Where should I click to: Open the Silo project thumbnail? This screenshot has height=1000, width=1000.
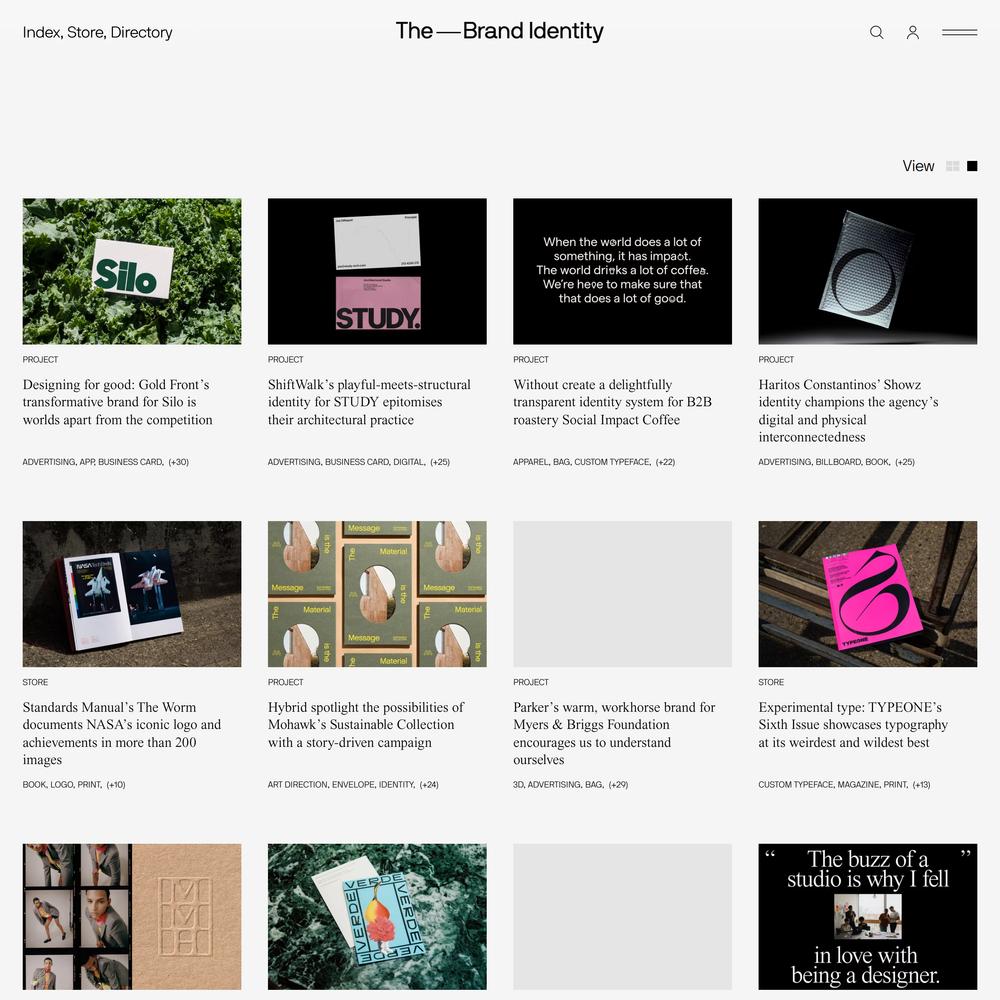coord(132,271)
